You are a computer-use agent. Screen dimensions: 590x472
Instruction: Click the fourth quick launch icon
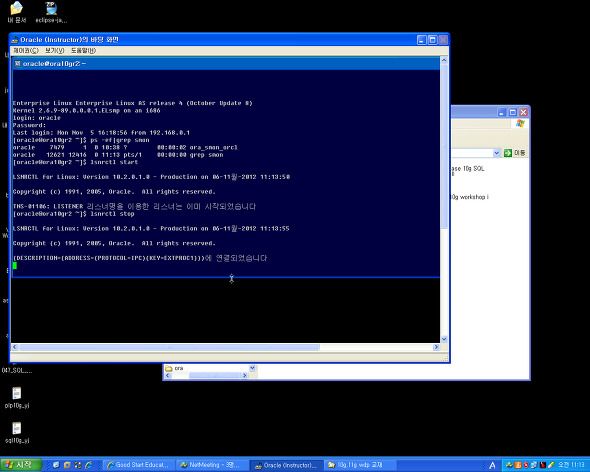(89, 465)
